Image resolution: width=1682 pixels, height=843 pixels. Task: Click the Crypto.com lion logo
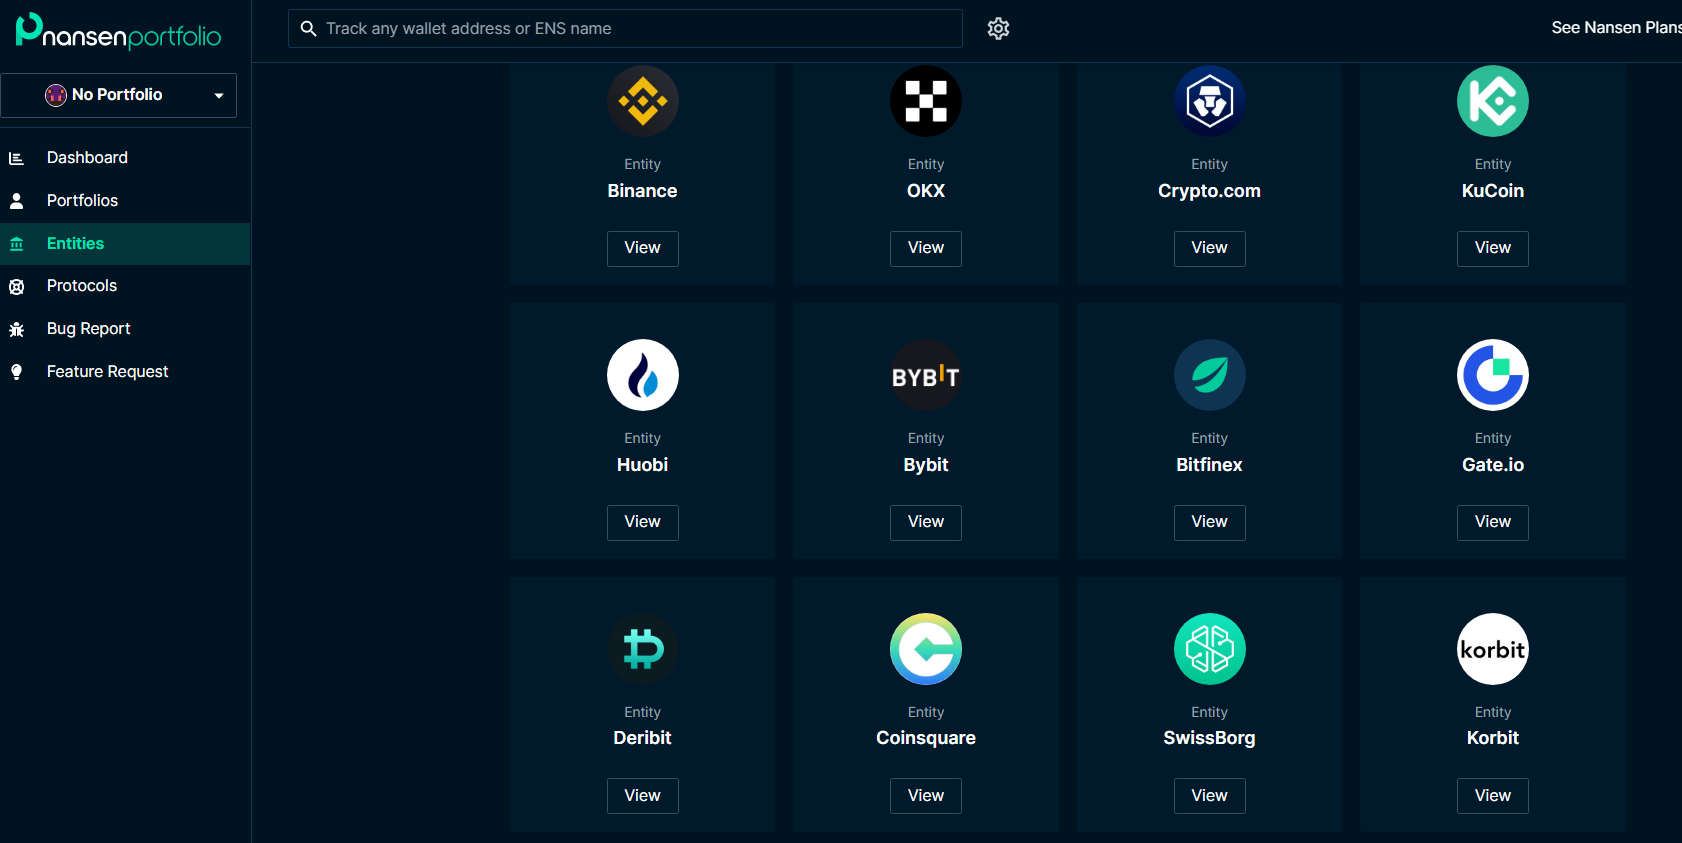click(1209, 101)
